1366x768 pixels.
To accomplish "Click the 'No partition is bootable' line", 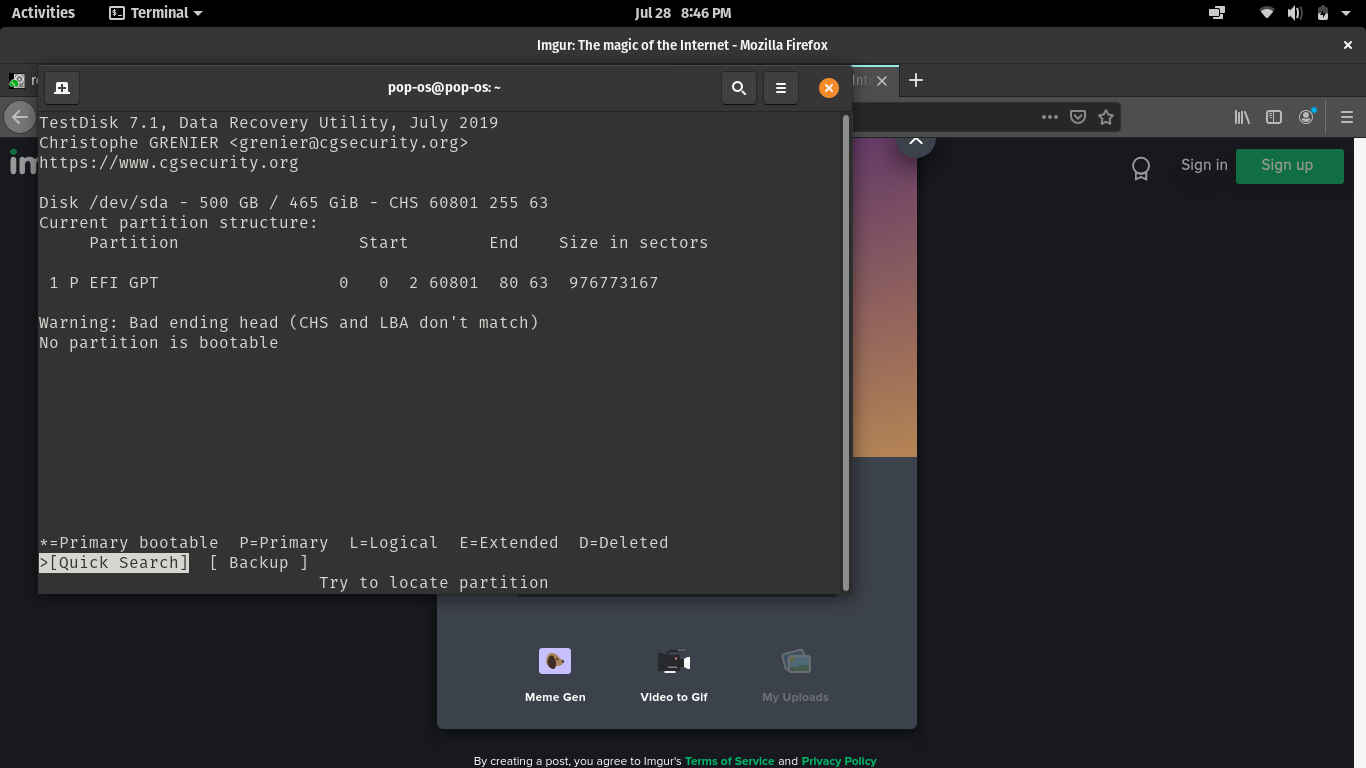I will [x=159, y=343].
